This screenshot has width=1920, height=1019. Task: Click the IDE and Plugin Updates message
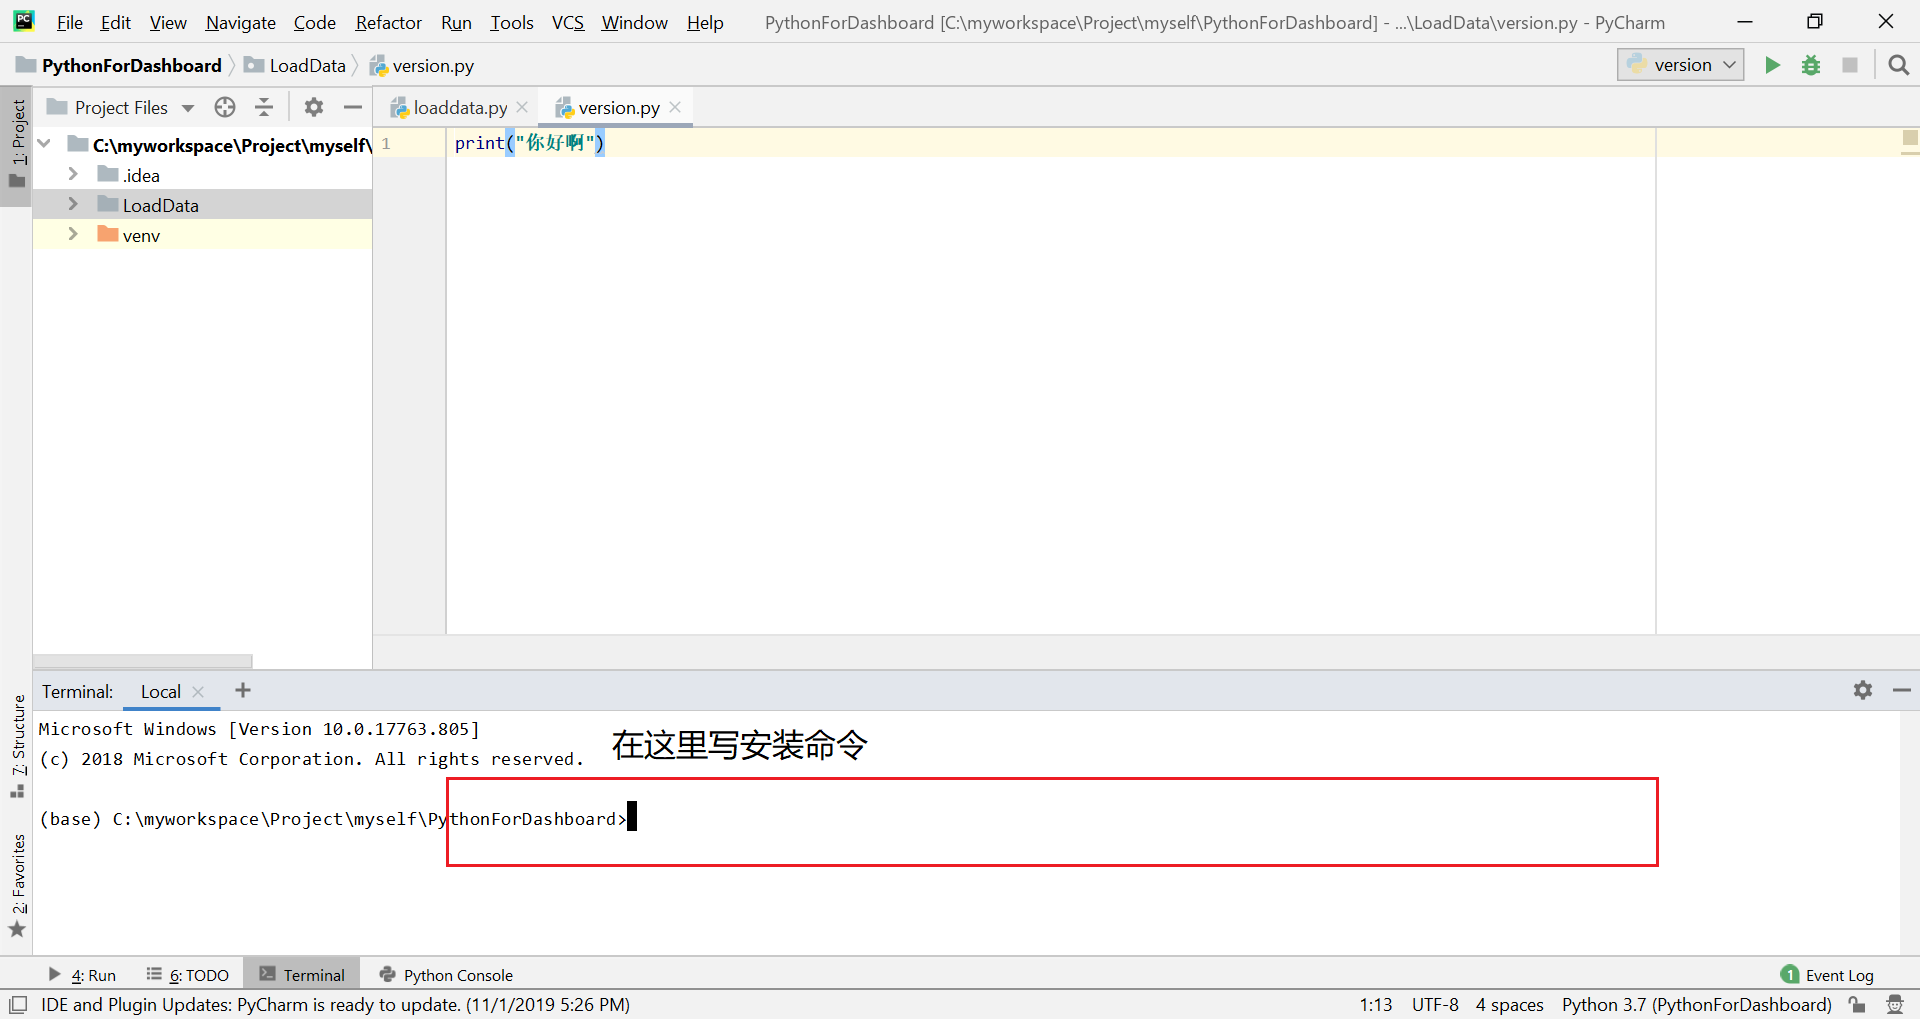tap(335, 1004)
